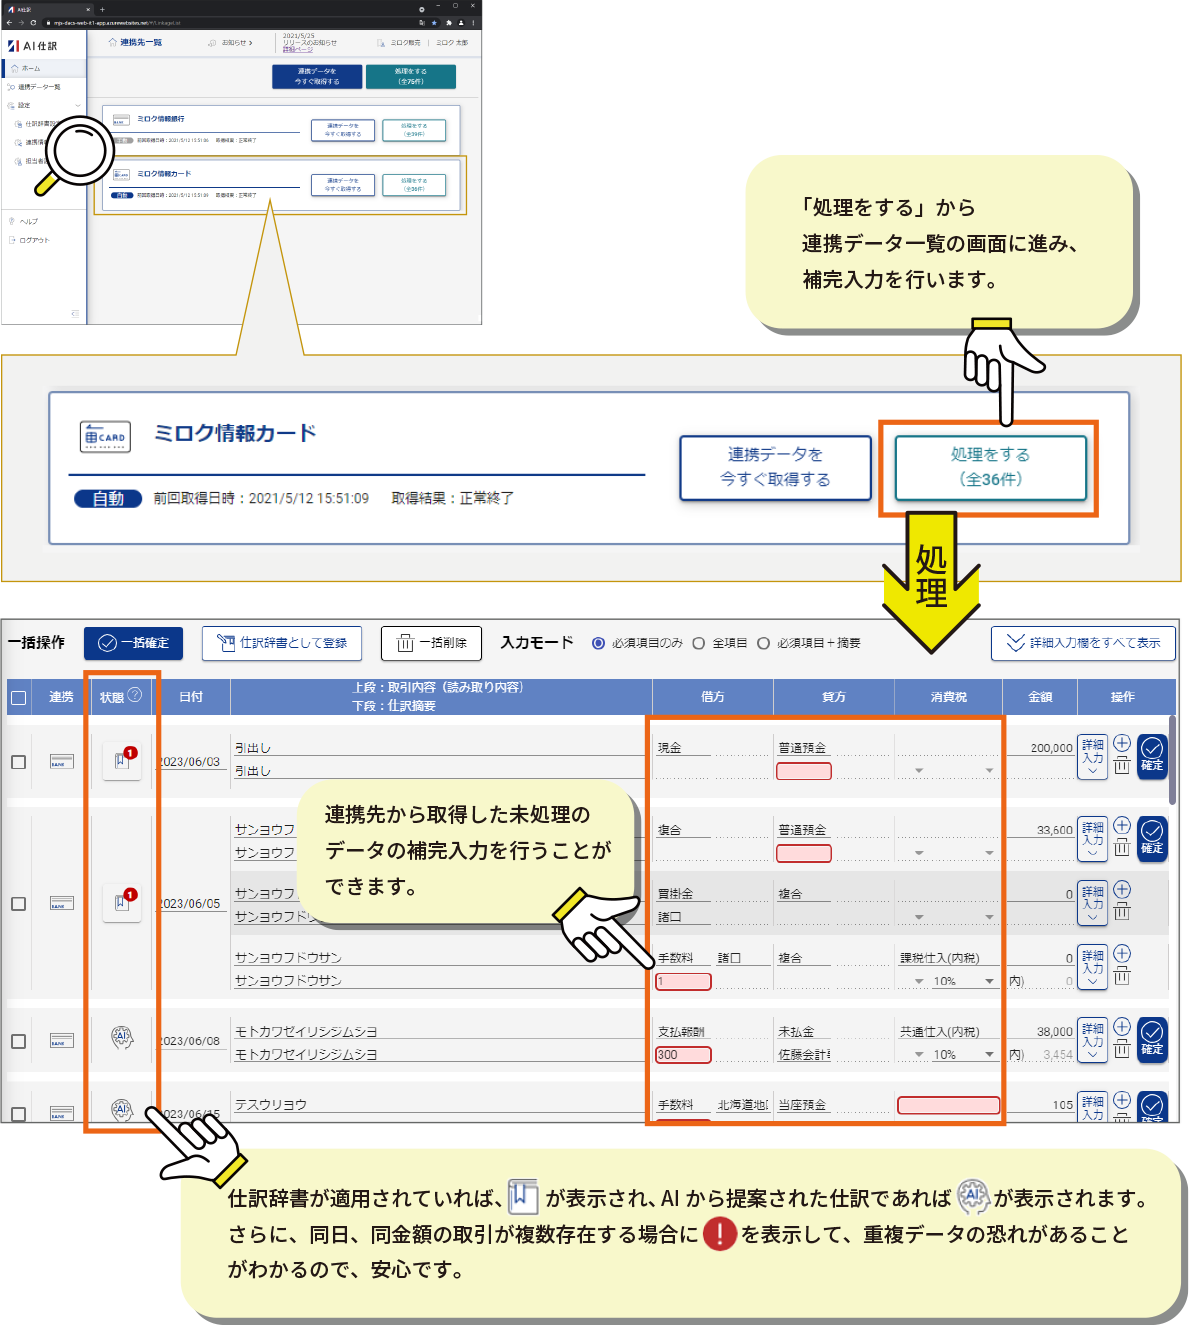
Task: Select 必須項目のみ input mode radio
Action: (599, 643)
